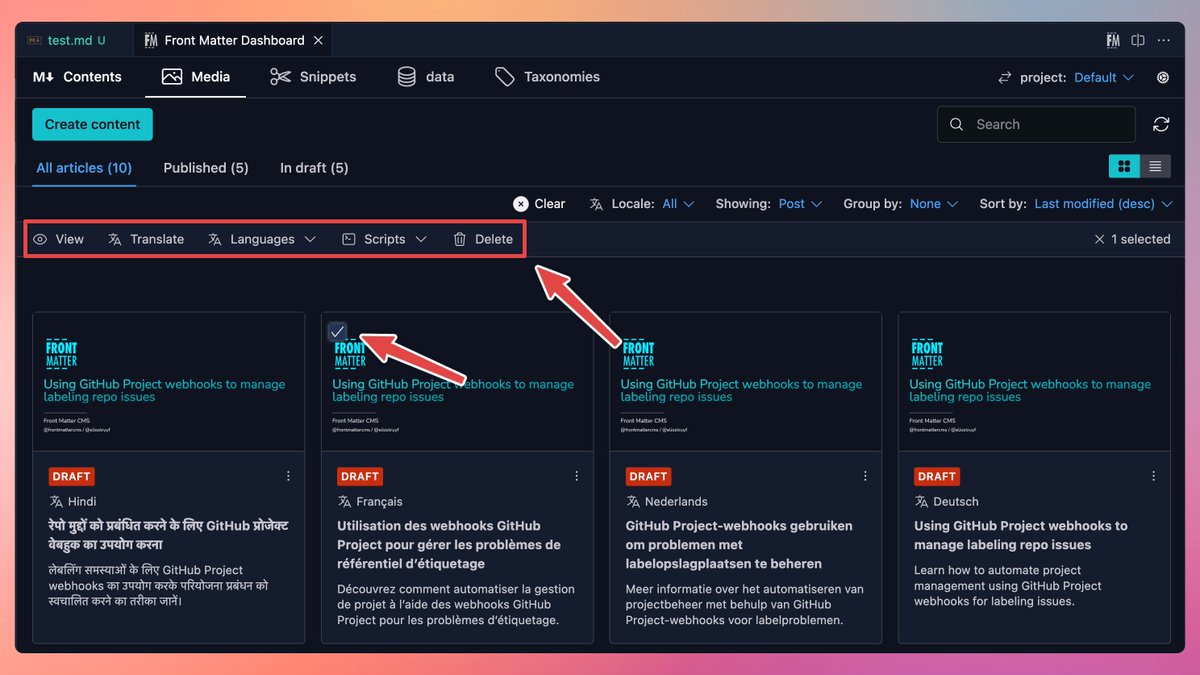Switch to list view layout
This screenshot has height=675, width=1200.
[1155, 166]
